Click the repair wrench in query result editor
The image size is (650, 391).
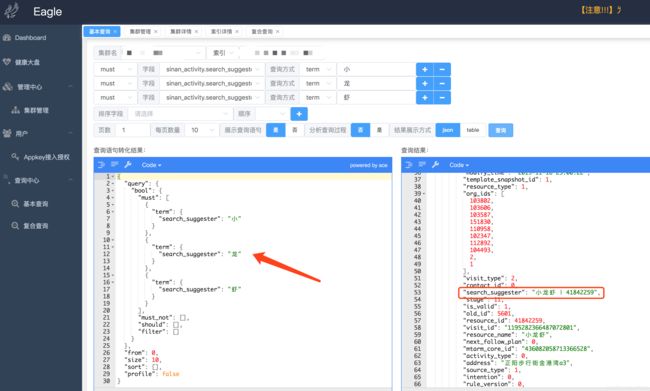tap(436, 165)
